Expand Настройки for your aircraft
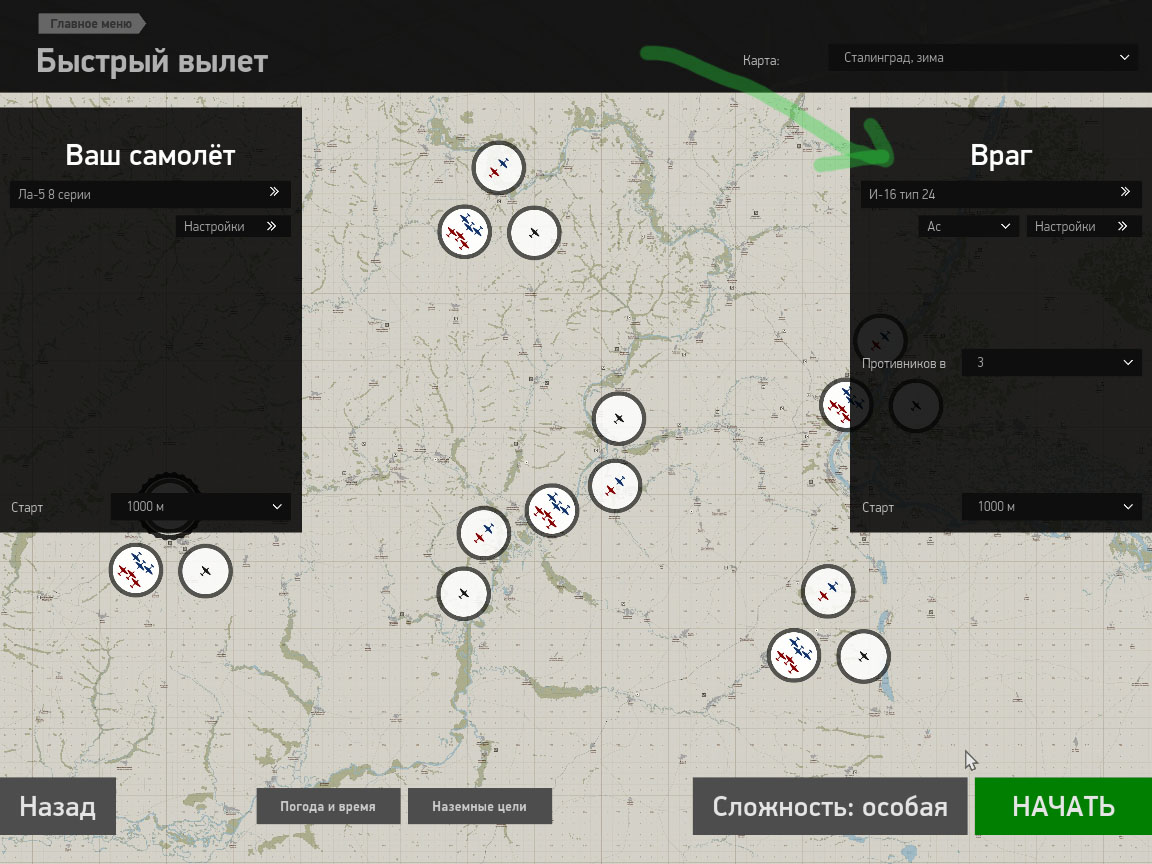The width and height of the screenshot is (1152, 864). [x=234, y=226]
